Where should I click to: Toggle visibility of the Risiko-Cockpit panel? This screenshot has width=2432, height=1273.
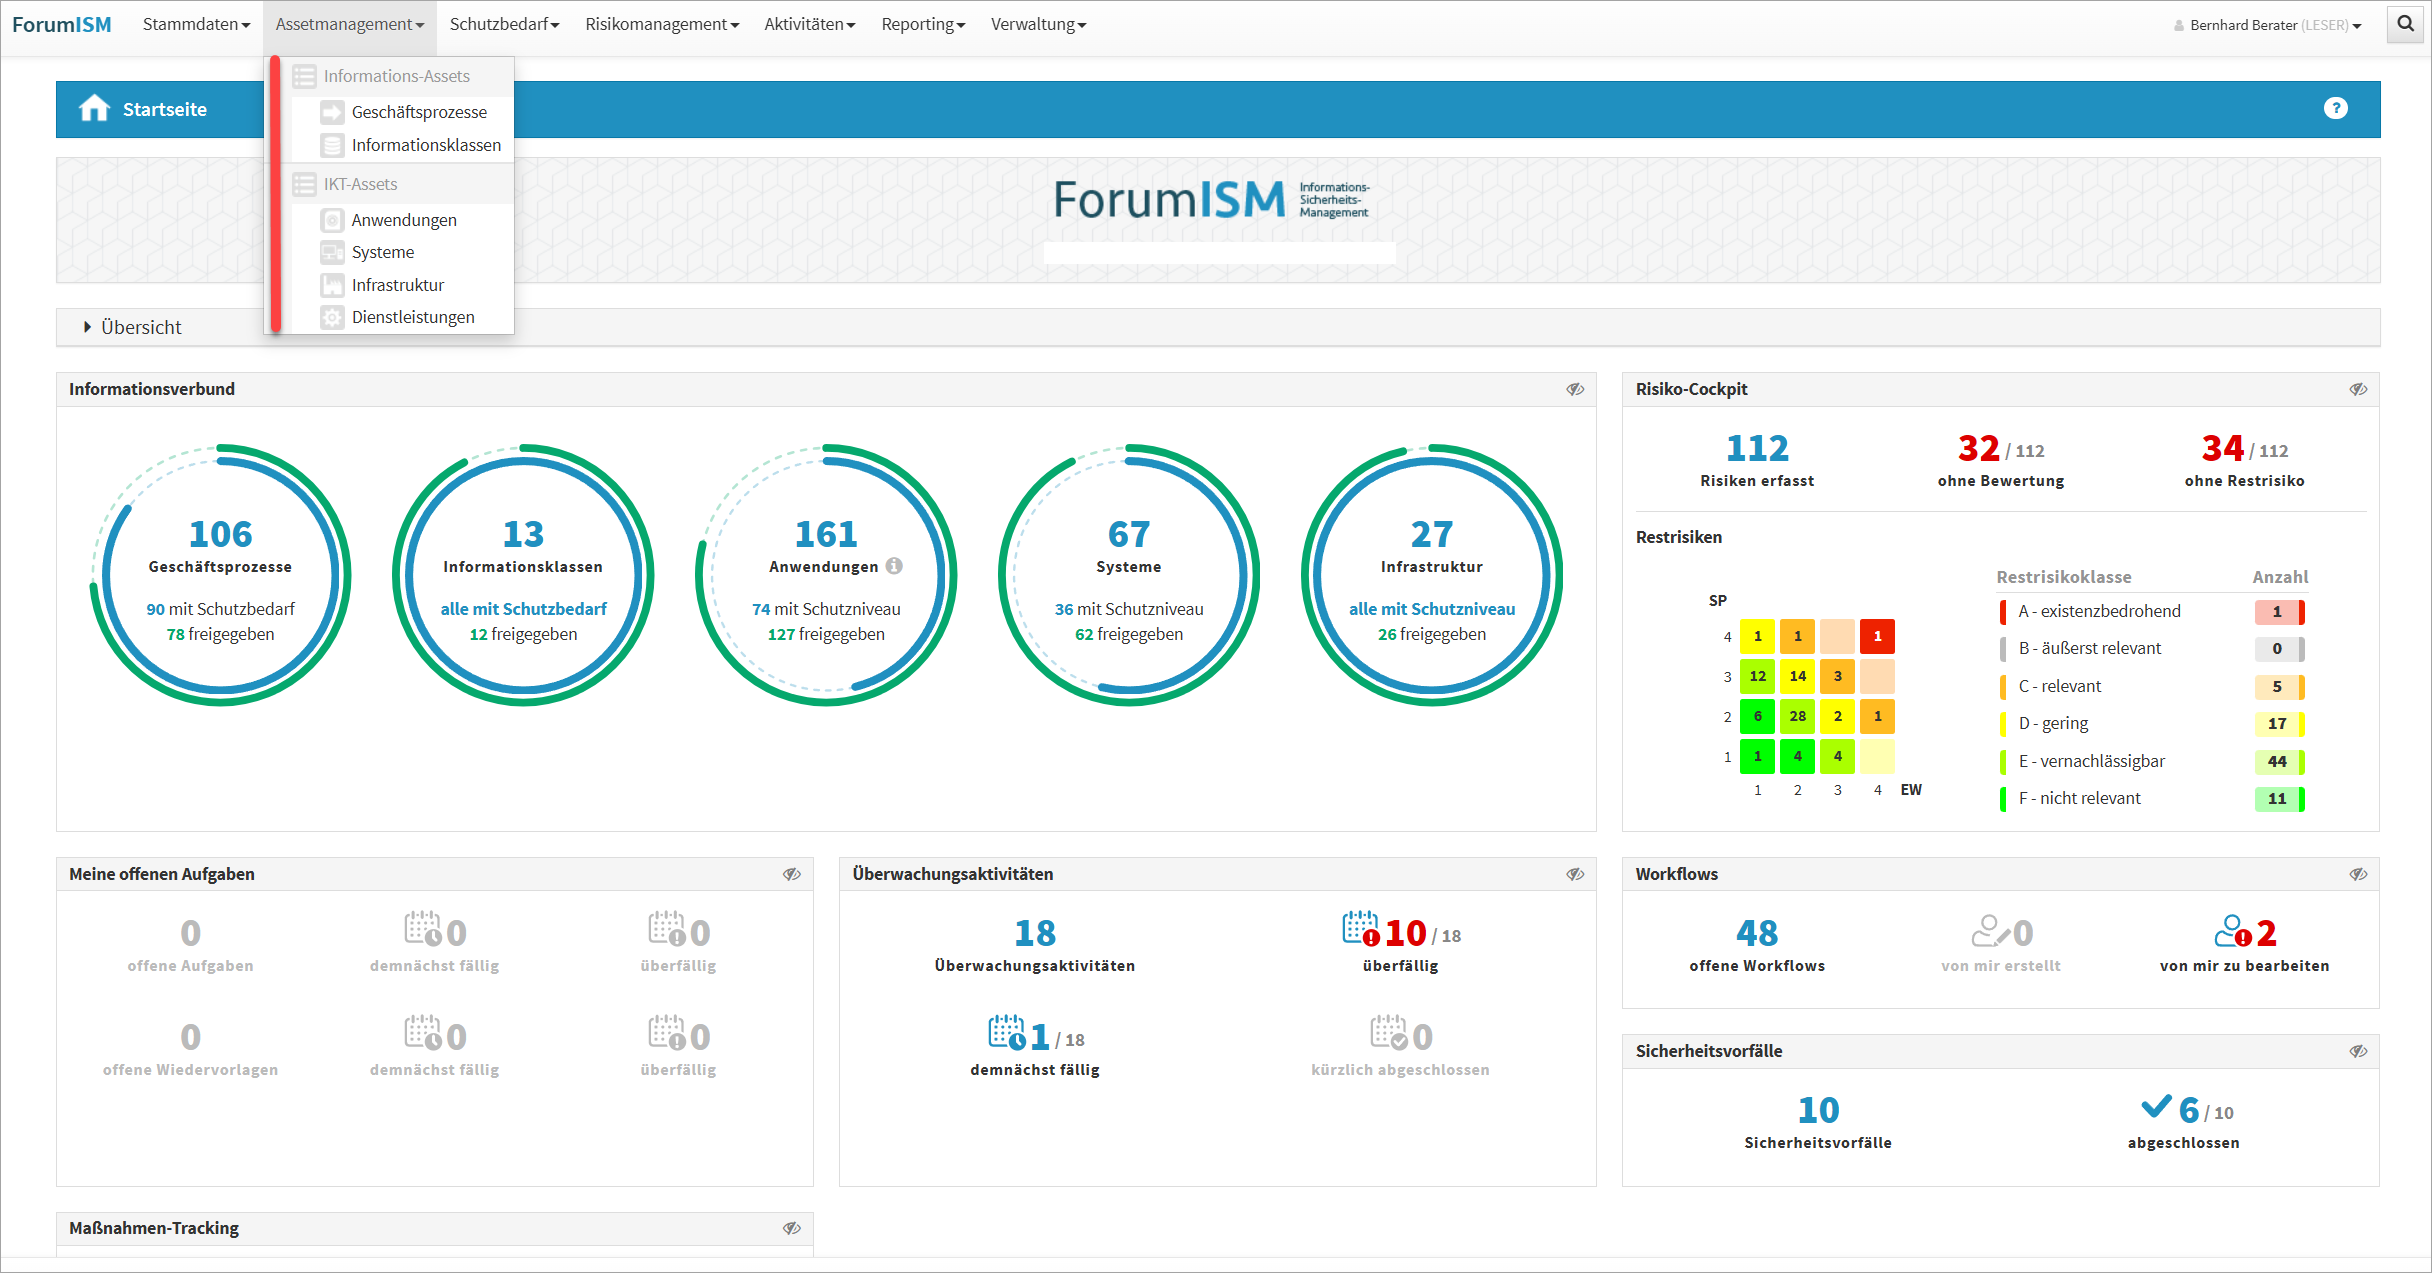tap(2358, 389)
